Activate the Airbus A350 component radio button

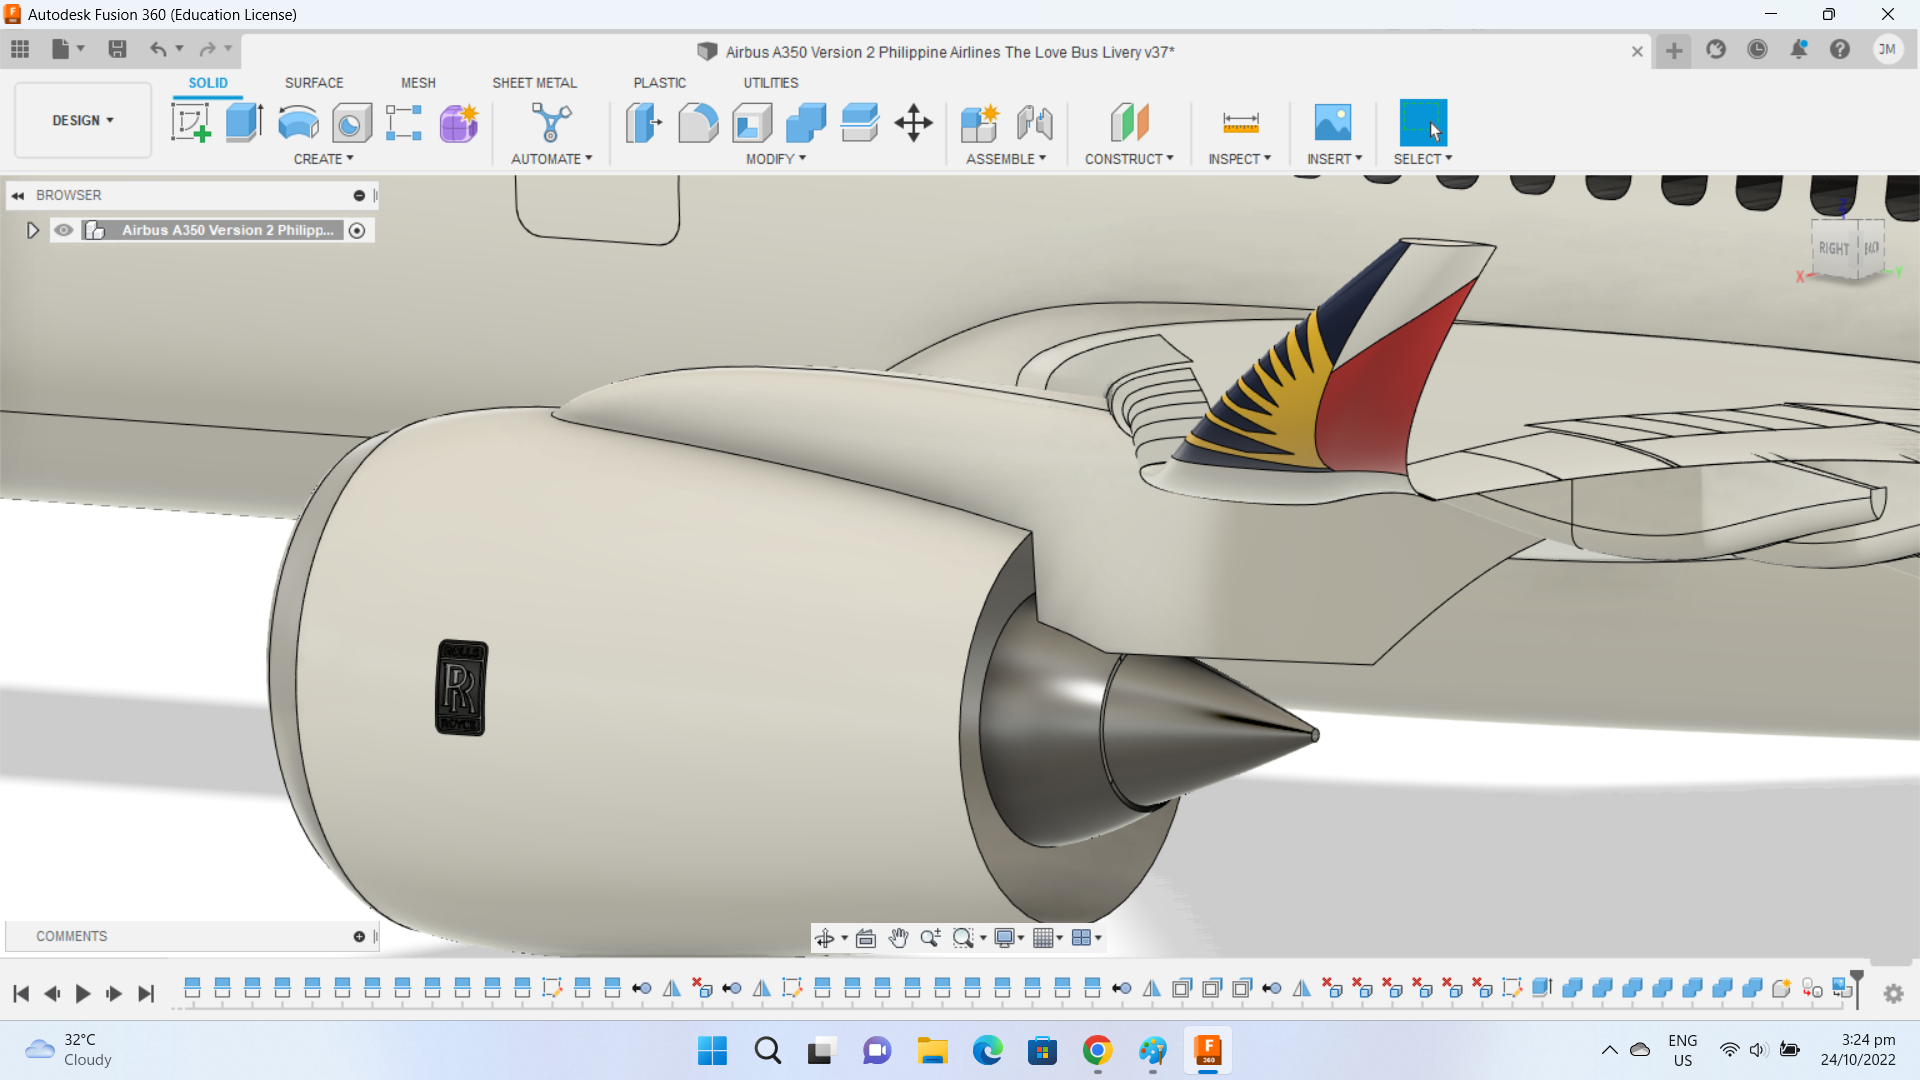click(357, 231)
